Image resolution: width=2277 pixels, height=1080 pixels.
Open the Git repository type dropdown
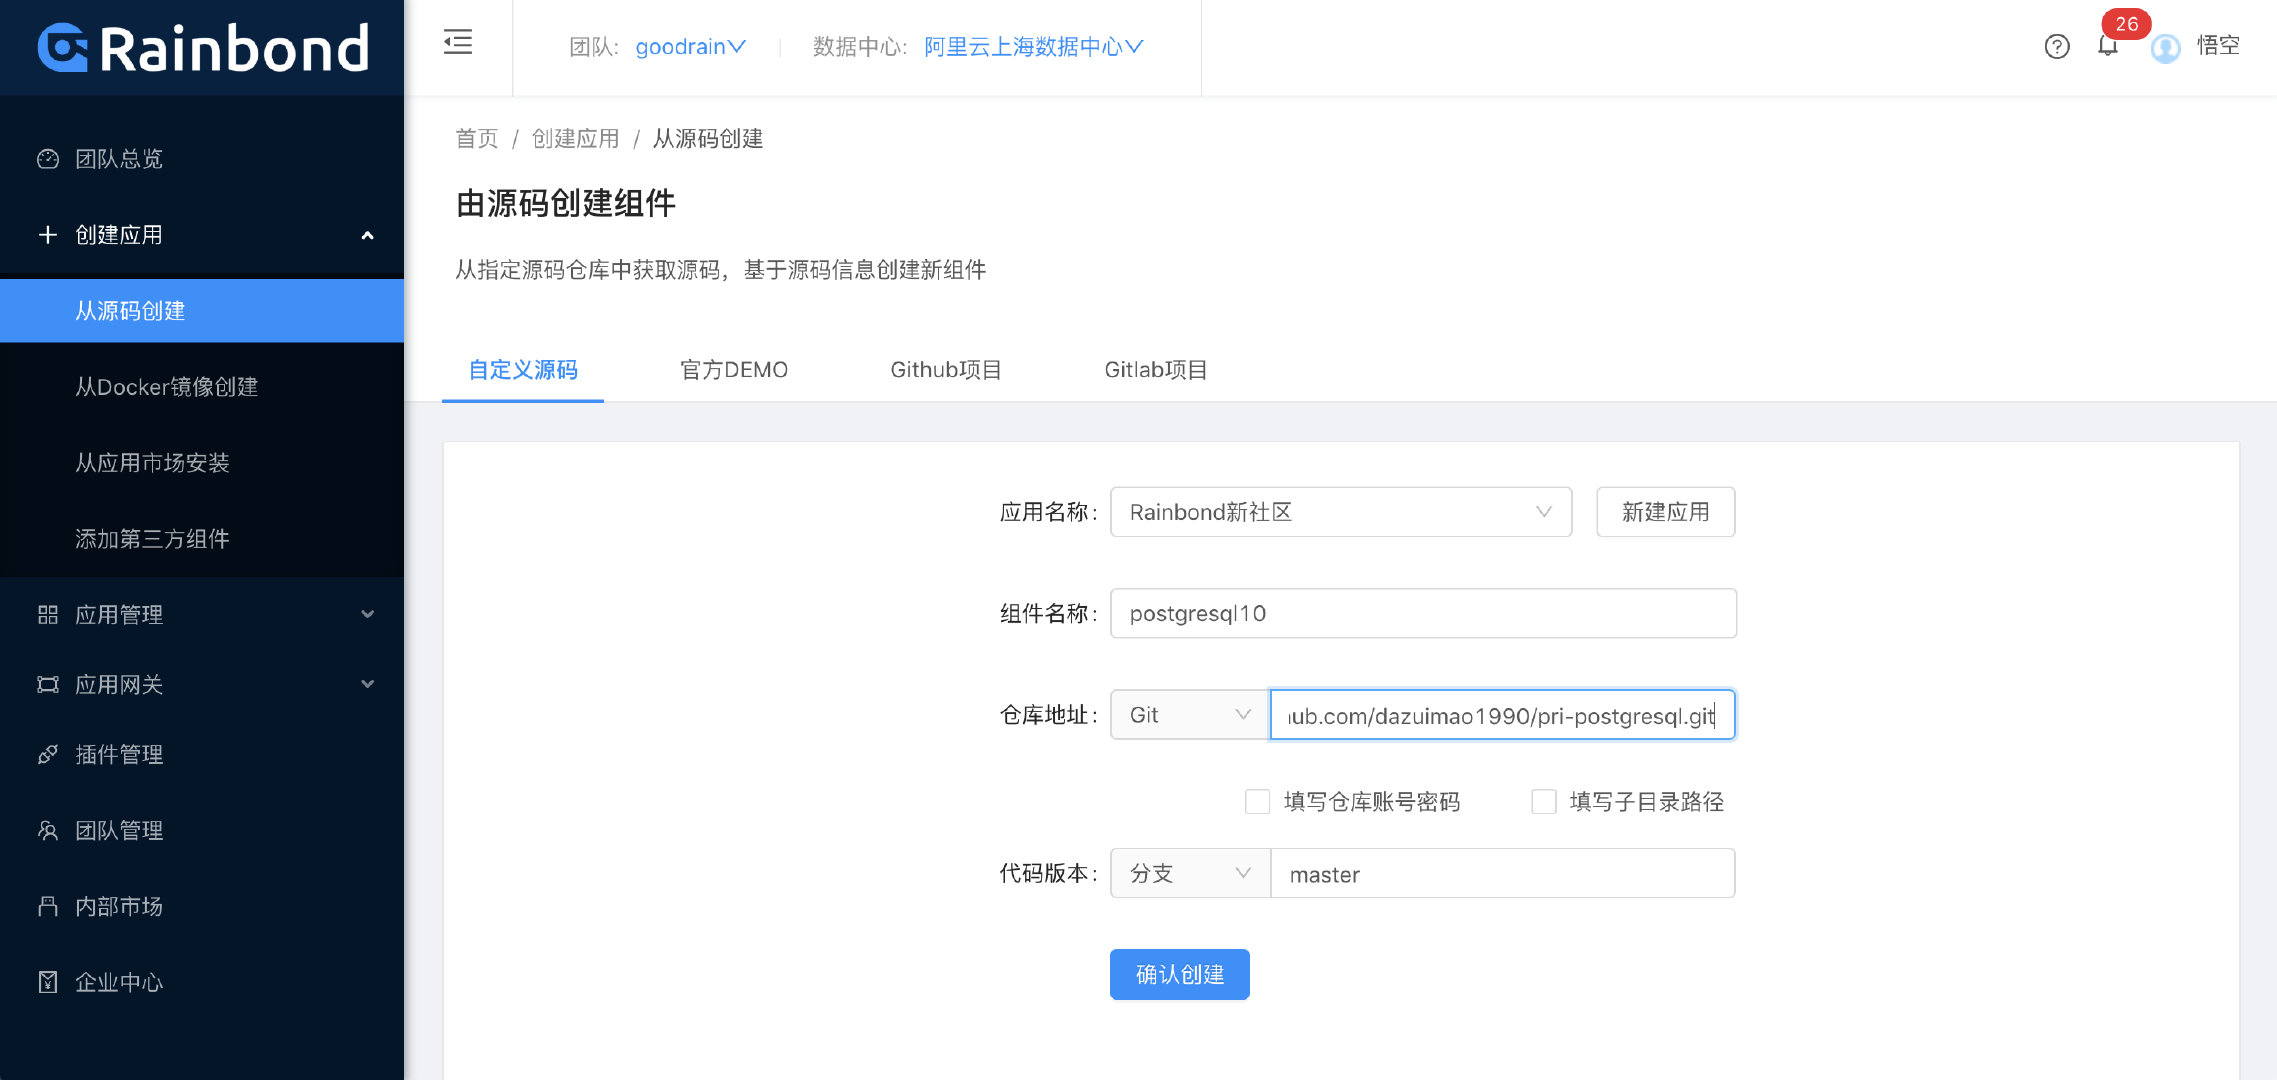1190,715
